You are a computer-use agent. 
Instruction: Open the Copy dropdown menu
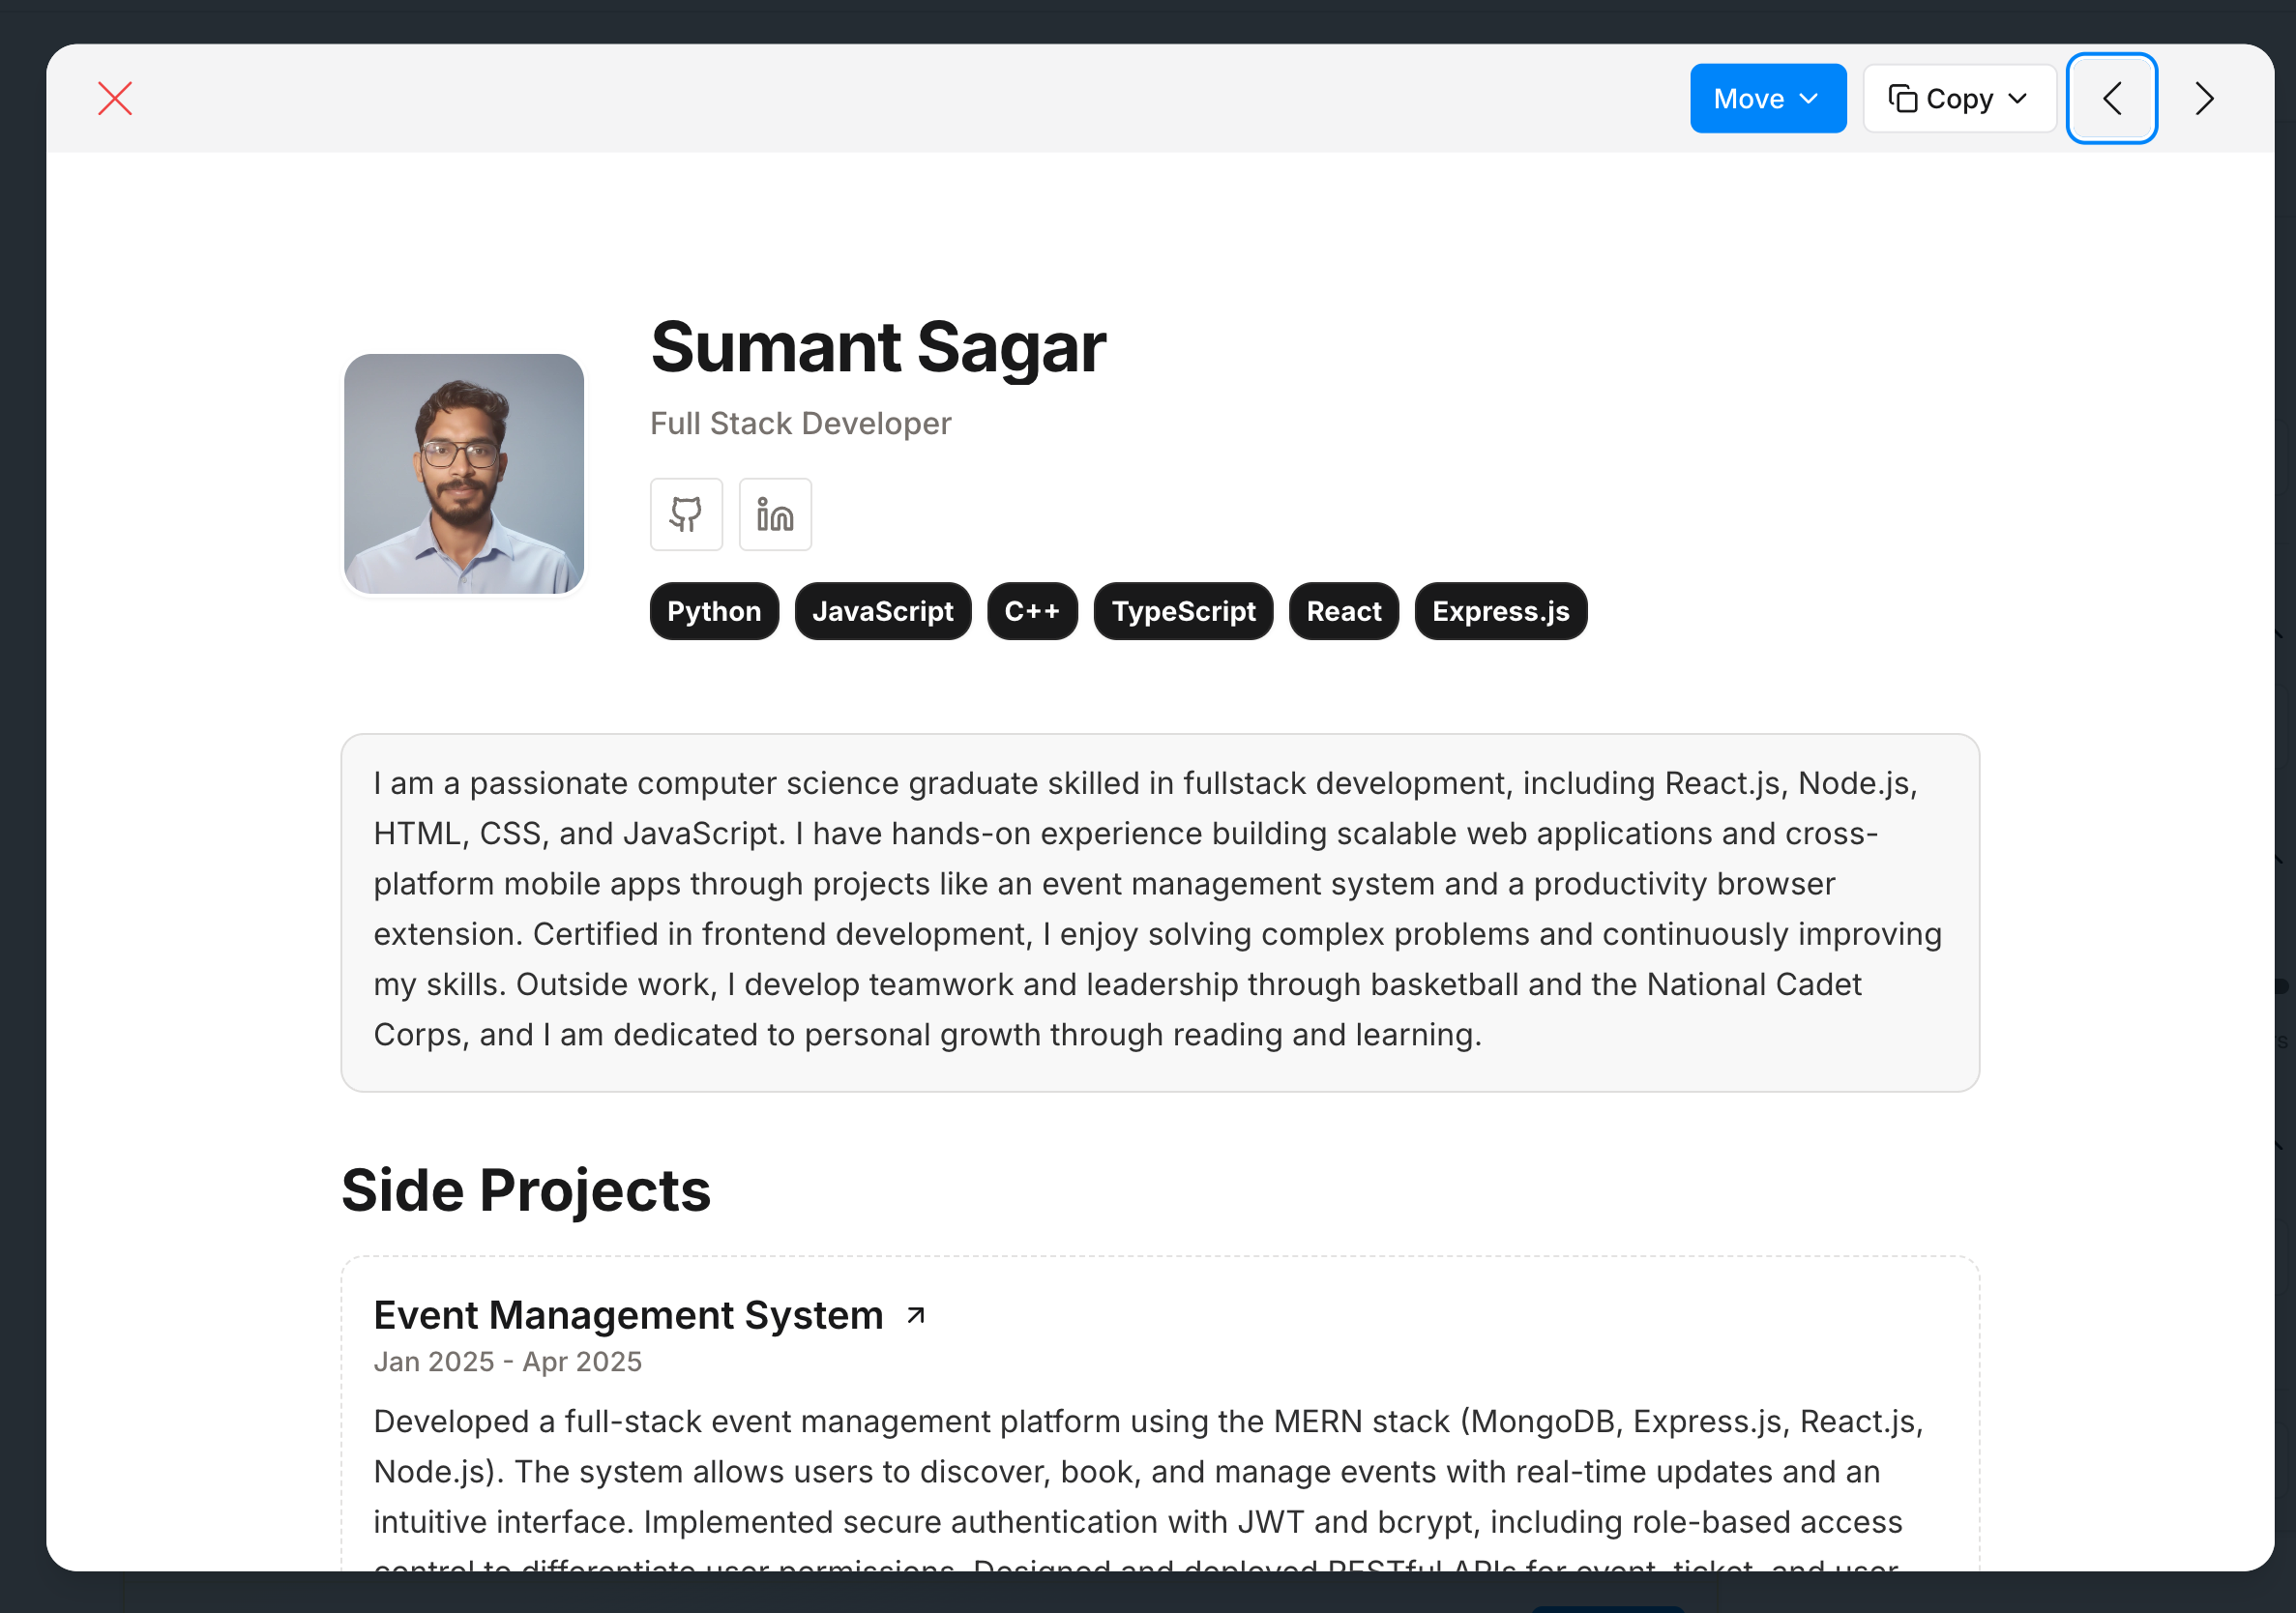1958,98
